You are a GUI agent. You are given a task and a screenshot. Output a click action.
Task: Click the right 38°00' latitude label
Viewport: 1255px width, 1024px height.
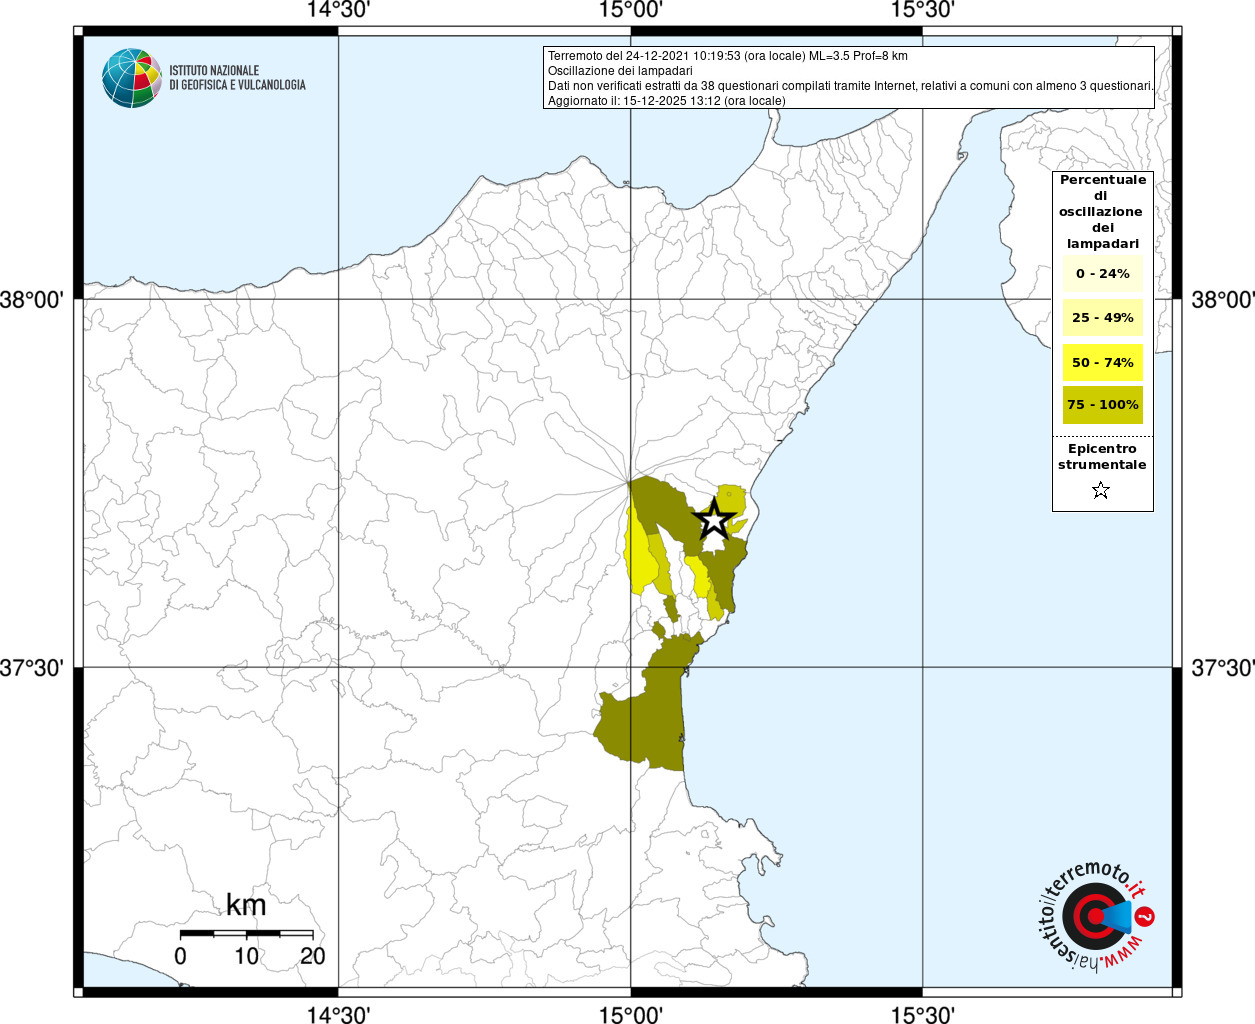[x=1222, y=299]
